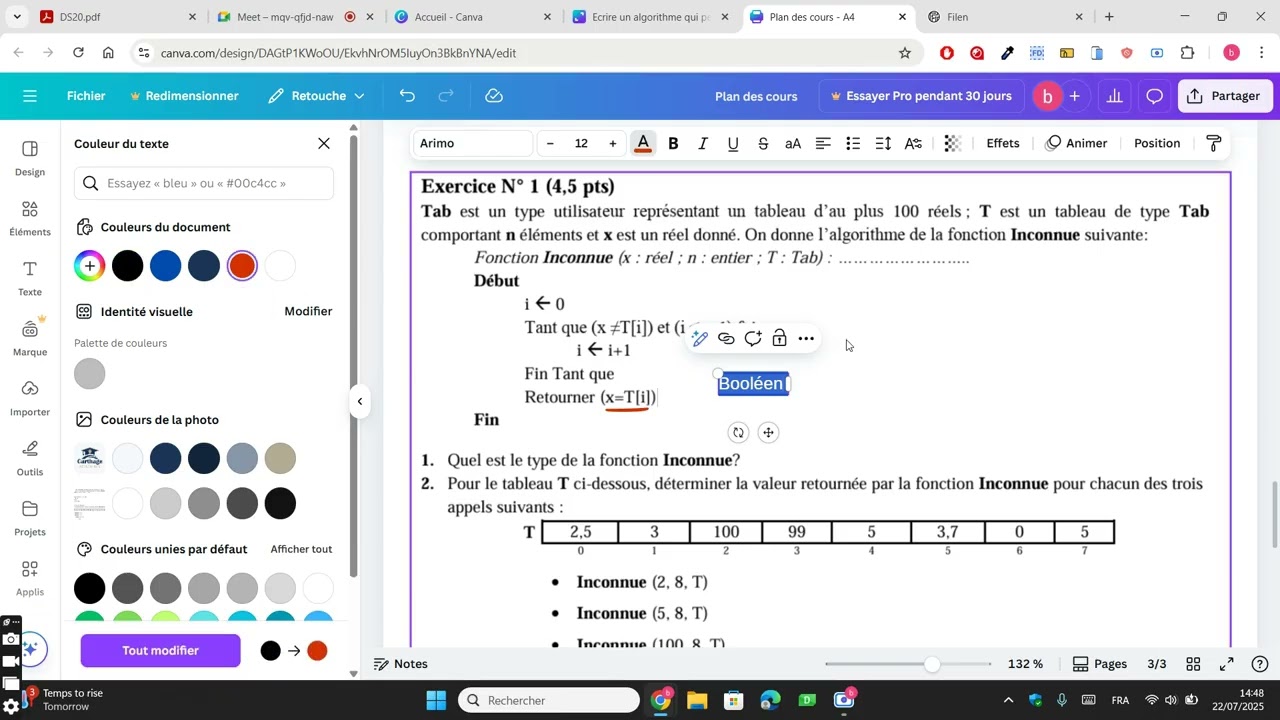
Task: Decrease the font size
Action: pos(550,144)
